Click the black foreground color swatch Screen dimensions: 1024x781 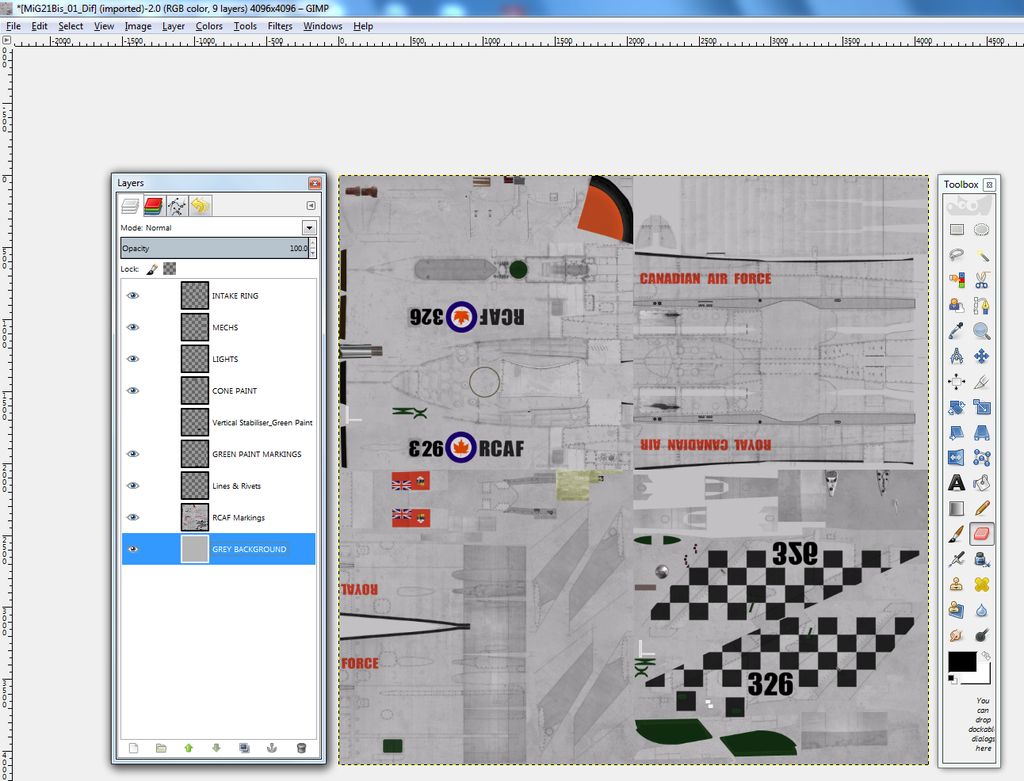tap(961, 662)
